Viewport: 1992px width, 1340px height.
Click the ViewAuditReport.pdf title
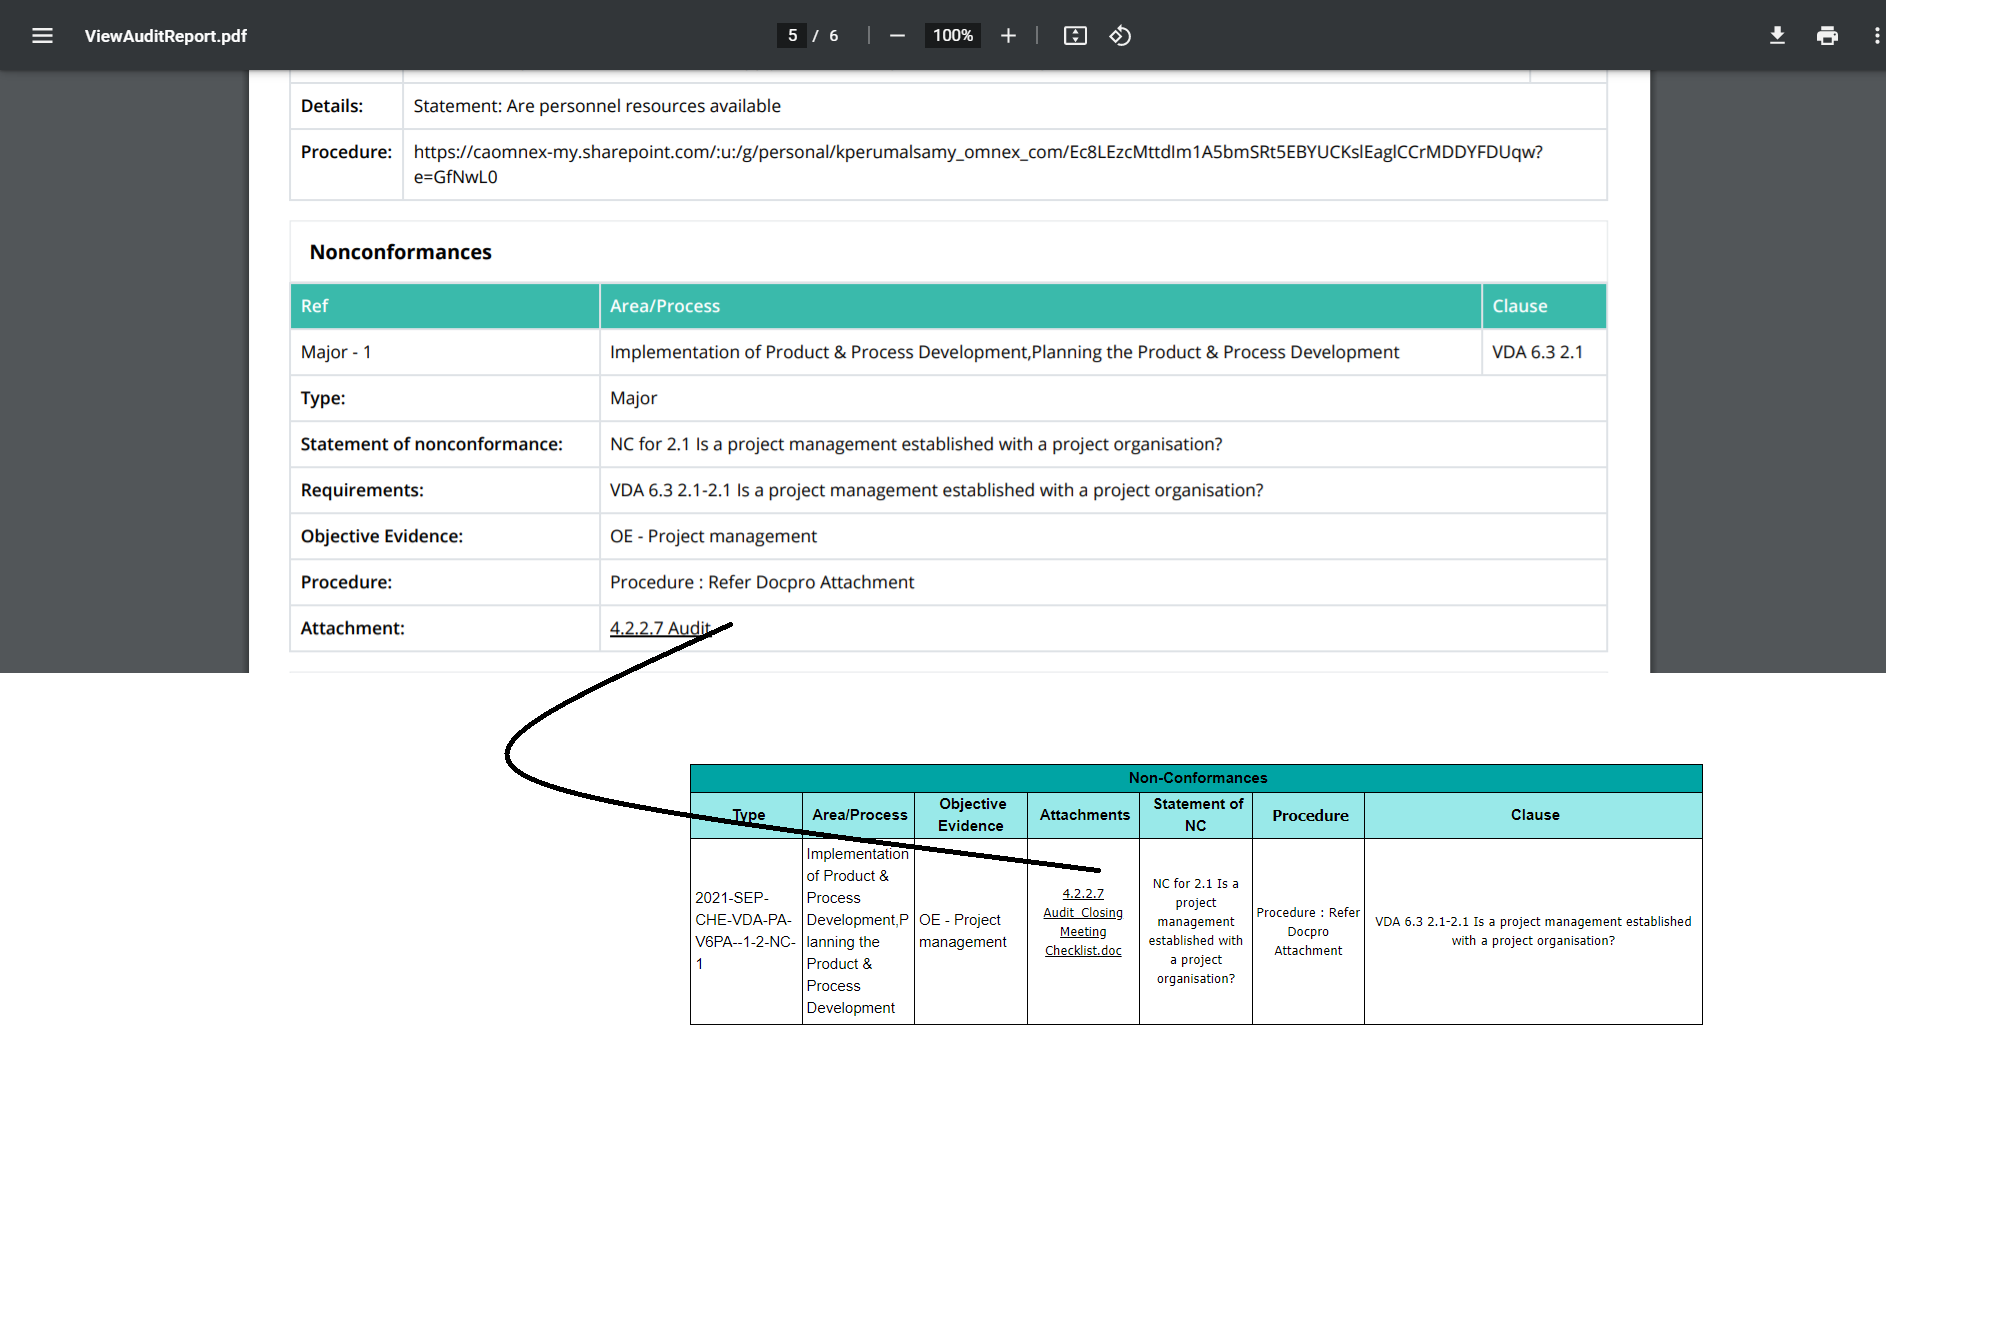coord(166,36)
